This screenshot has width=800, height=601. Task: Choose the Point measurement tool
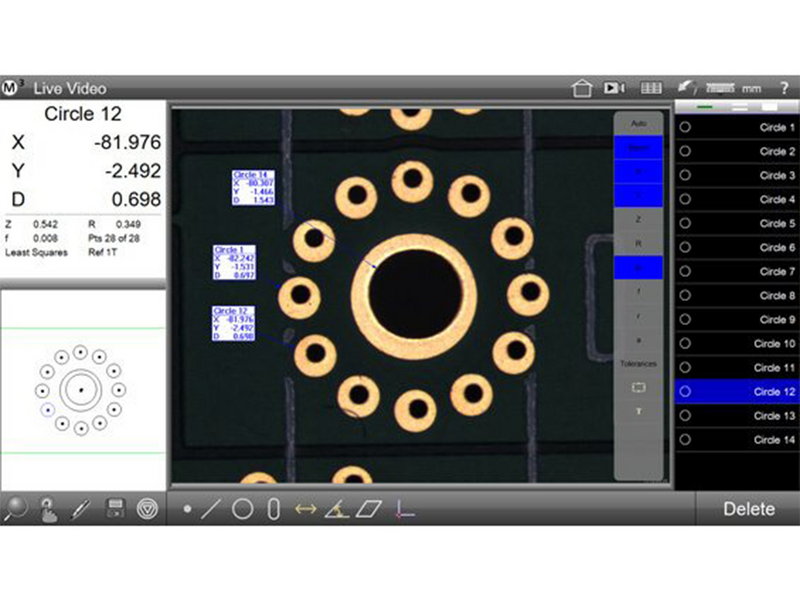click(x=188, y=510)
